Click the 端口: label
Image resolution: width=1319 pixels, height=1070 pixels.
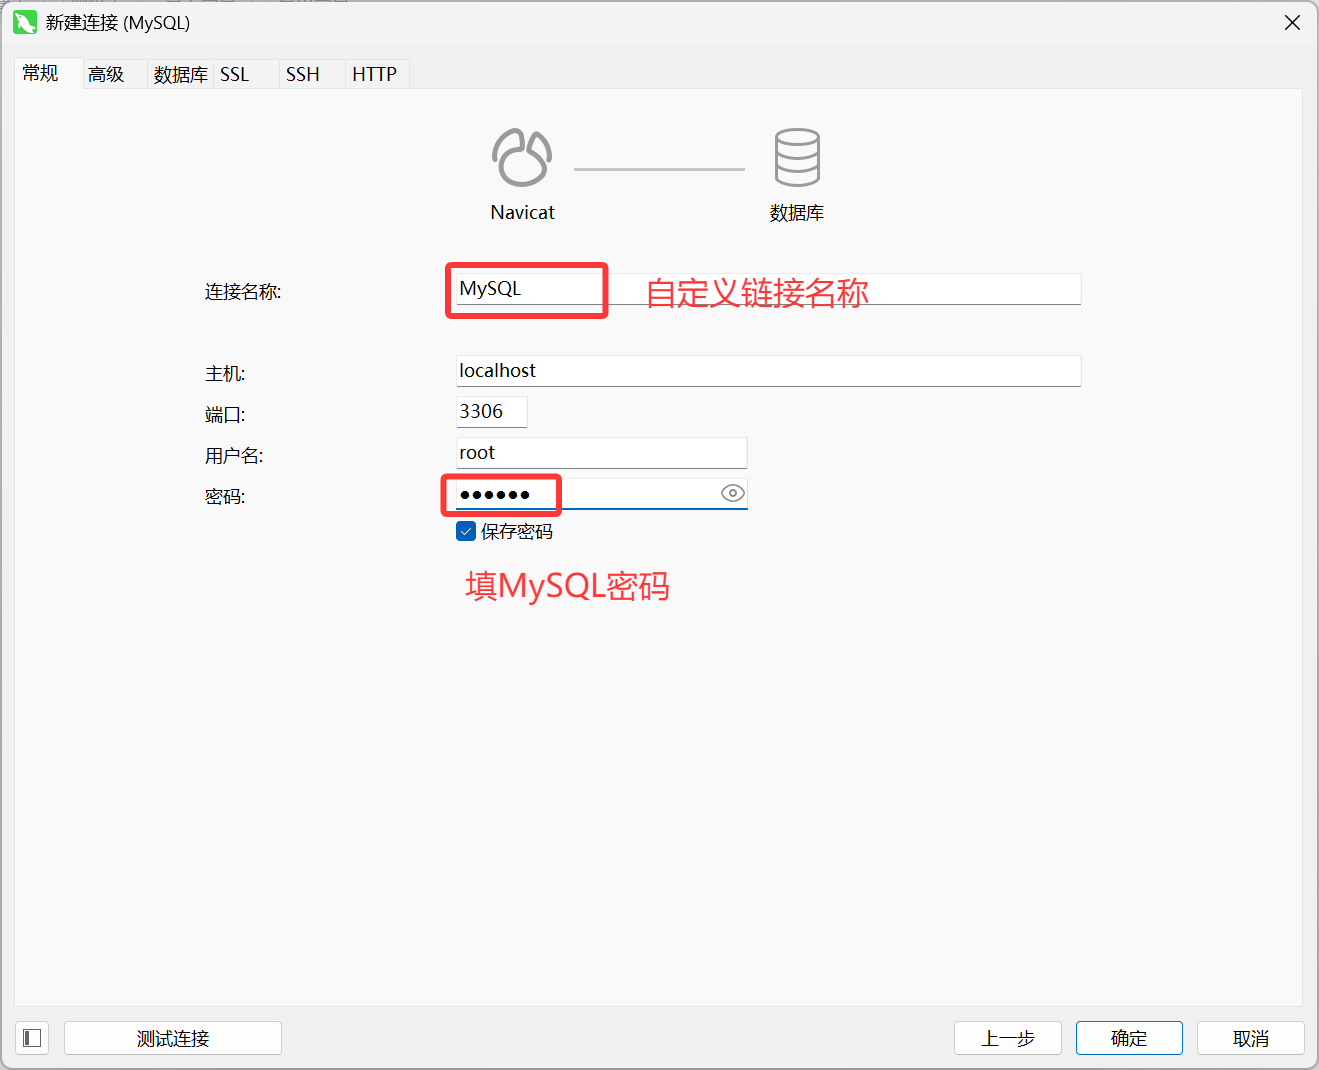click(x=225, y=415)
